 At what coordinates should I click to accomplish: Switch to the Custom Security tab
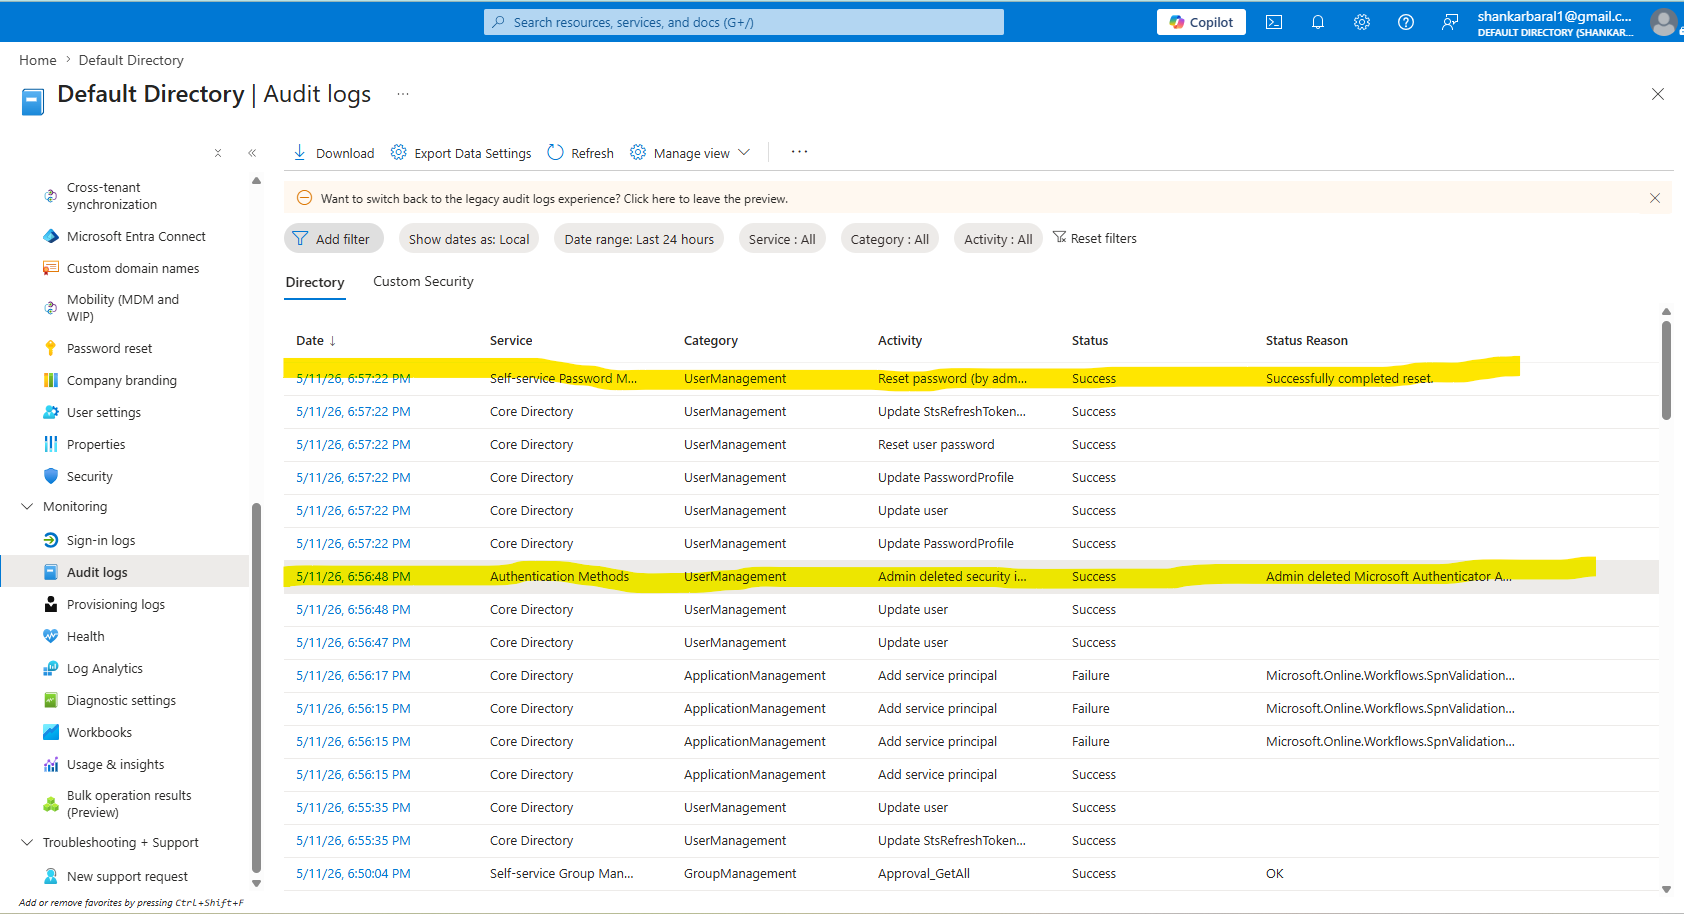[423, 282]
